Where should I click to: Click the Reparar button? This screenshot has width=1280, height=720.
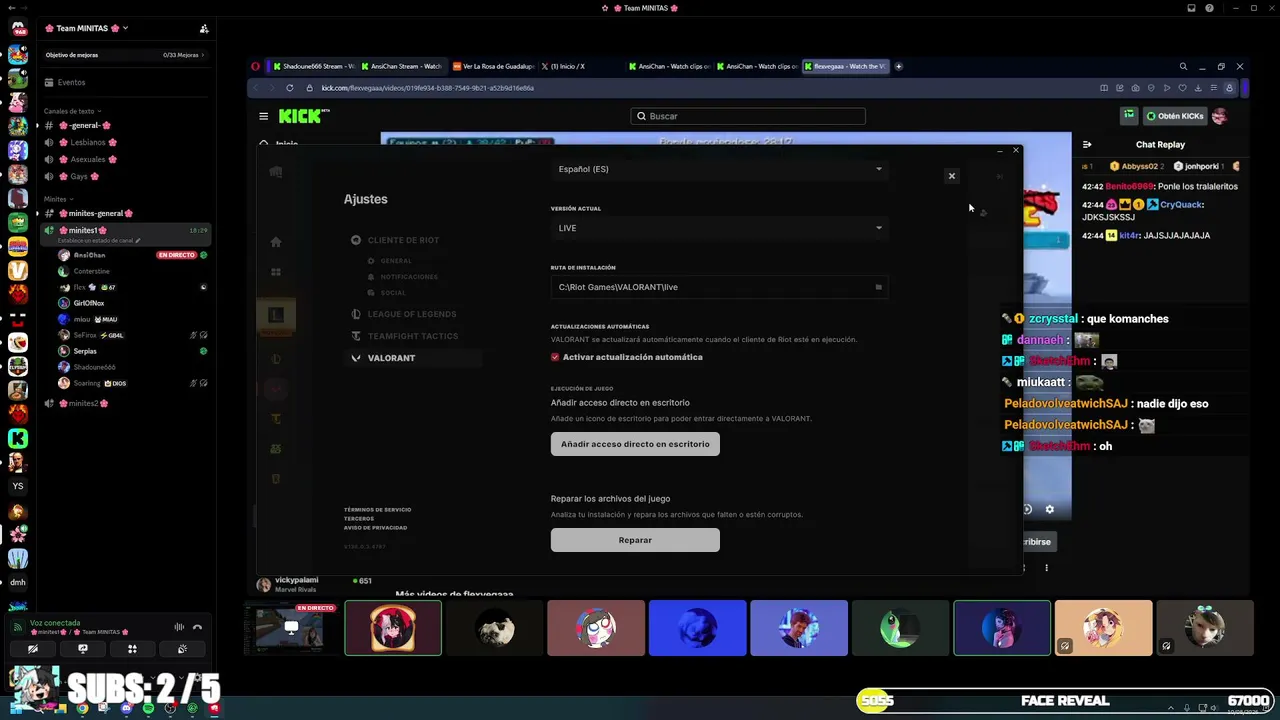tap(635, 540)
